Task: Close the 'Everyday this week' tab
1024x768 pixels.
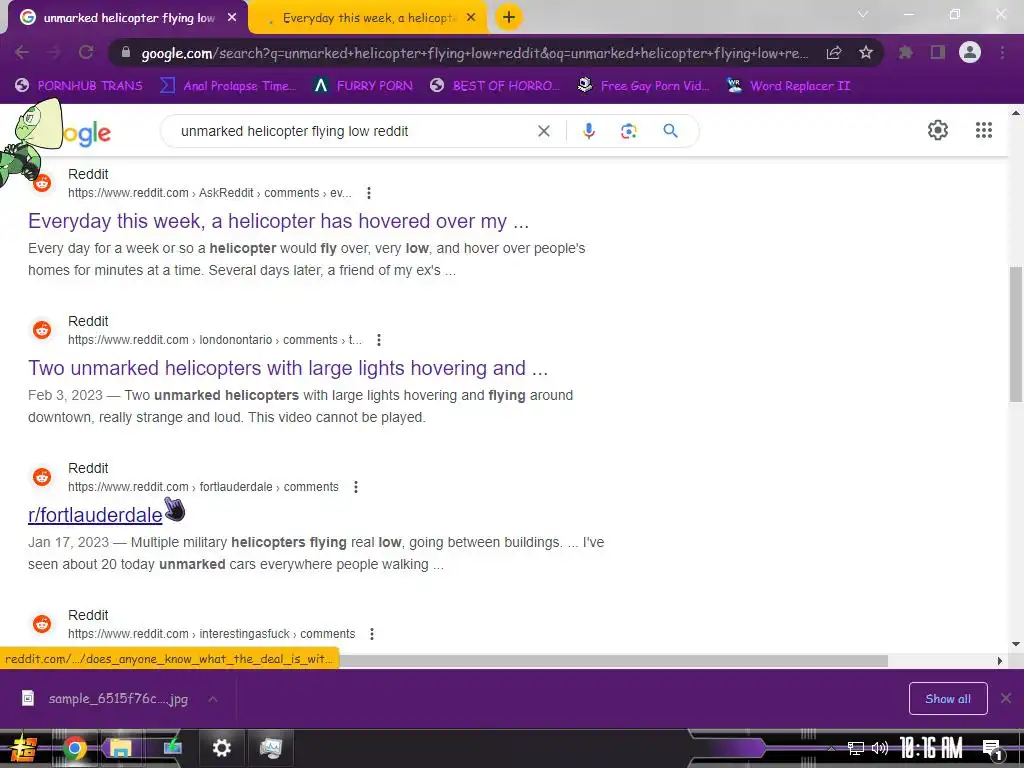Action: tap(471, 18)
